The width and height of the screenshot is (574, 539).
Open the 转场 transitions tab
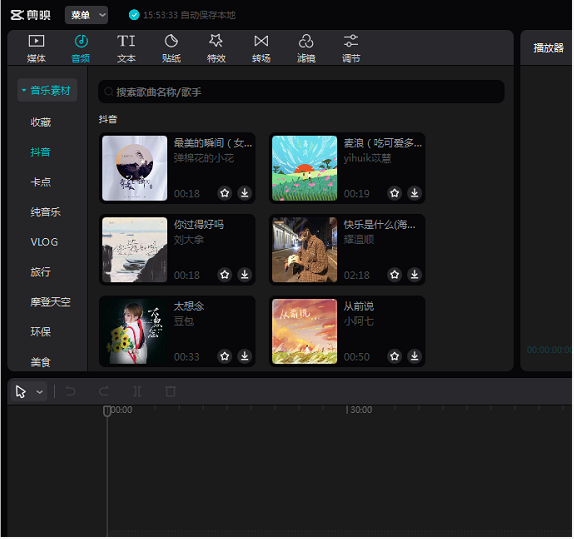[261, 48]
